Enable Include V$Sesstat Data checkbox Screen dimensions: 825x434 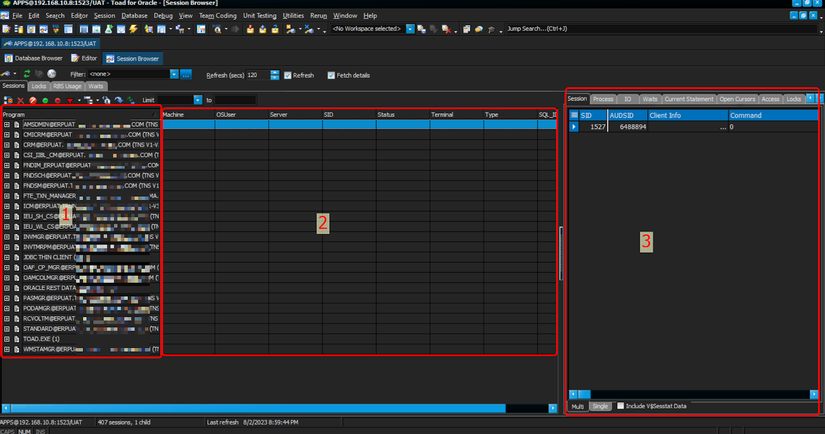click(620, 406)
